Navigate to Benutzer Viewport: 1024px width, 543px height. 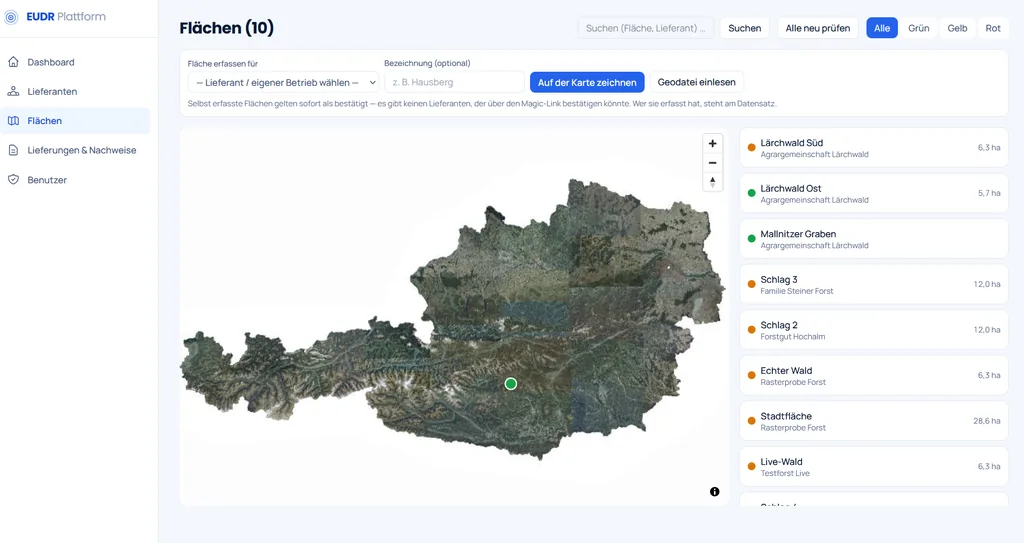[75, 180]
